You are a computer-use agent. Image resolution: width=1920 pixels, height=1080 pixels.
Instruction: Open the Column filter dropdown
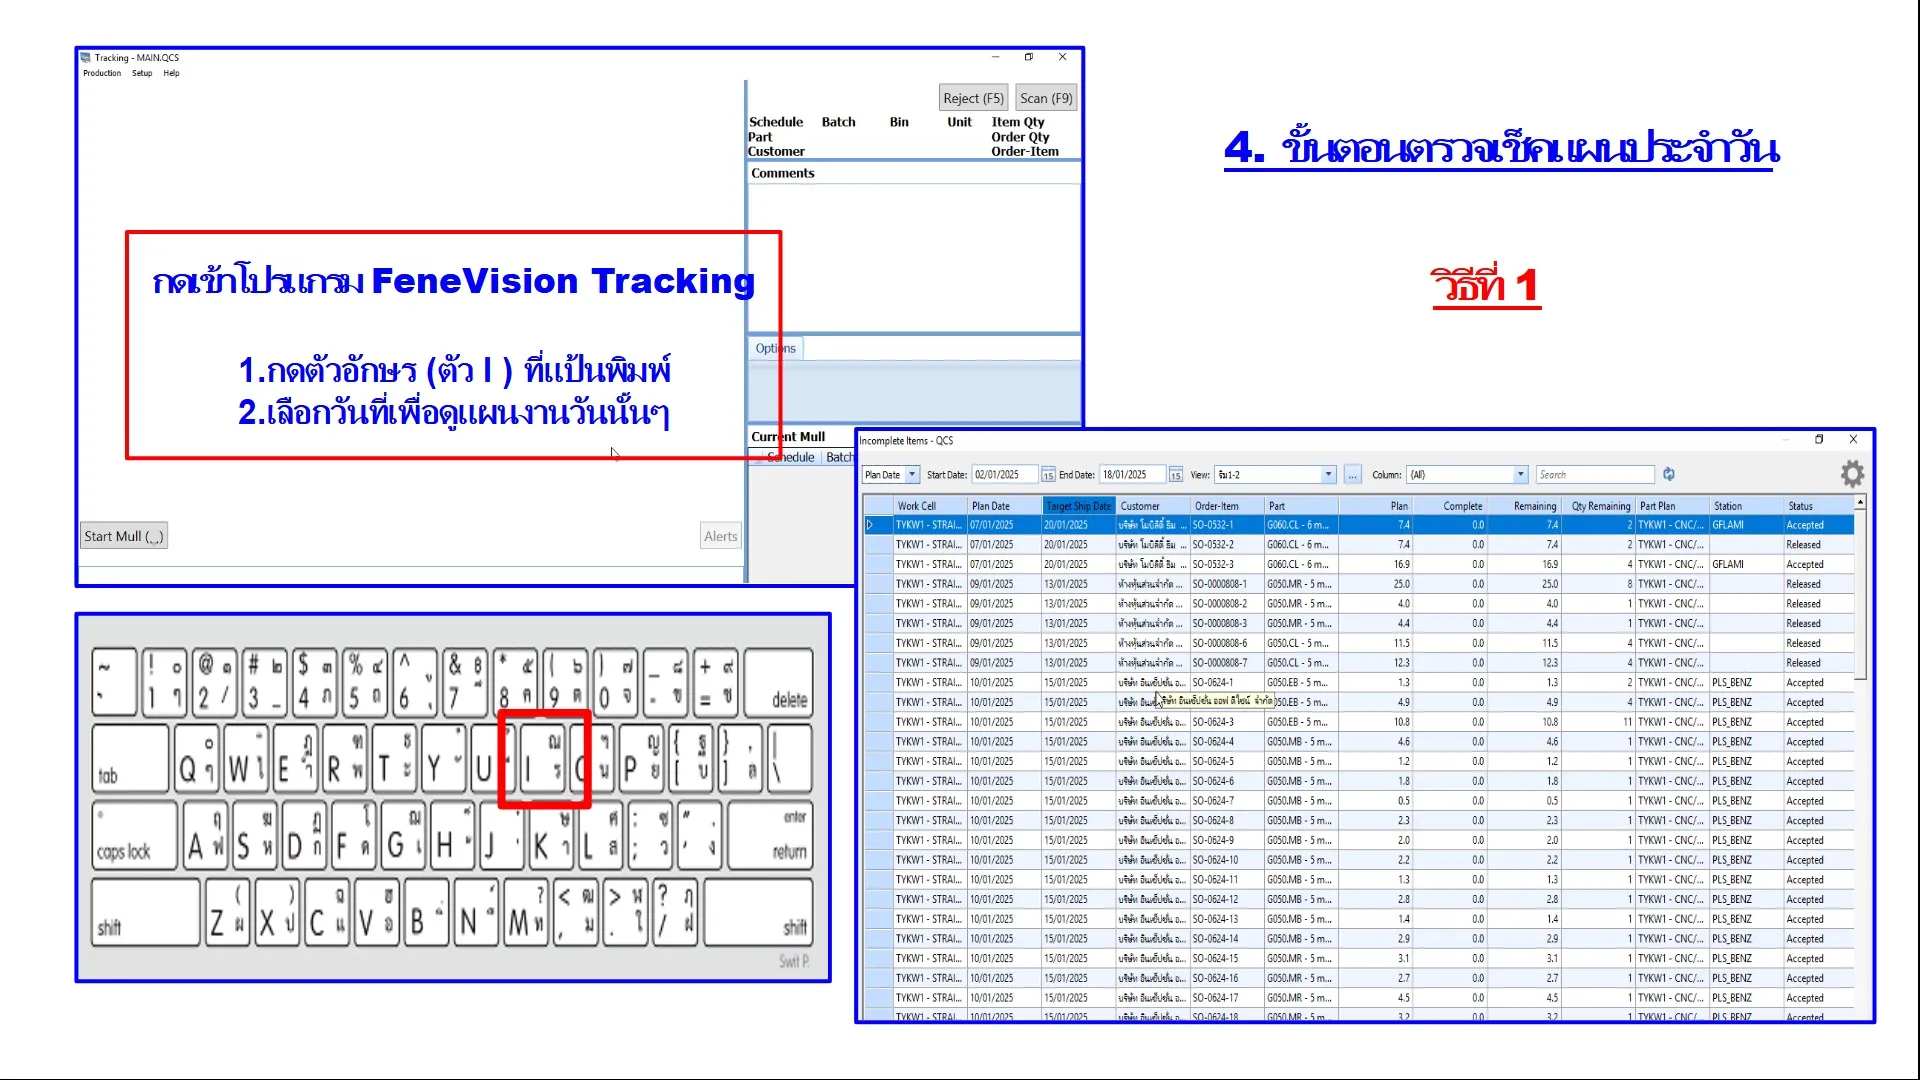pos(1521,475)
